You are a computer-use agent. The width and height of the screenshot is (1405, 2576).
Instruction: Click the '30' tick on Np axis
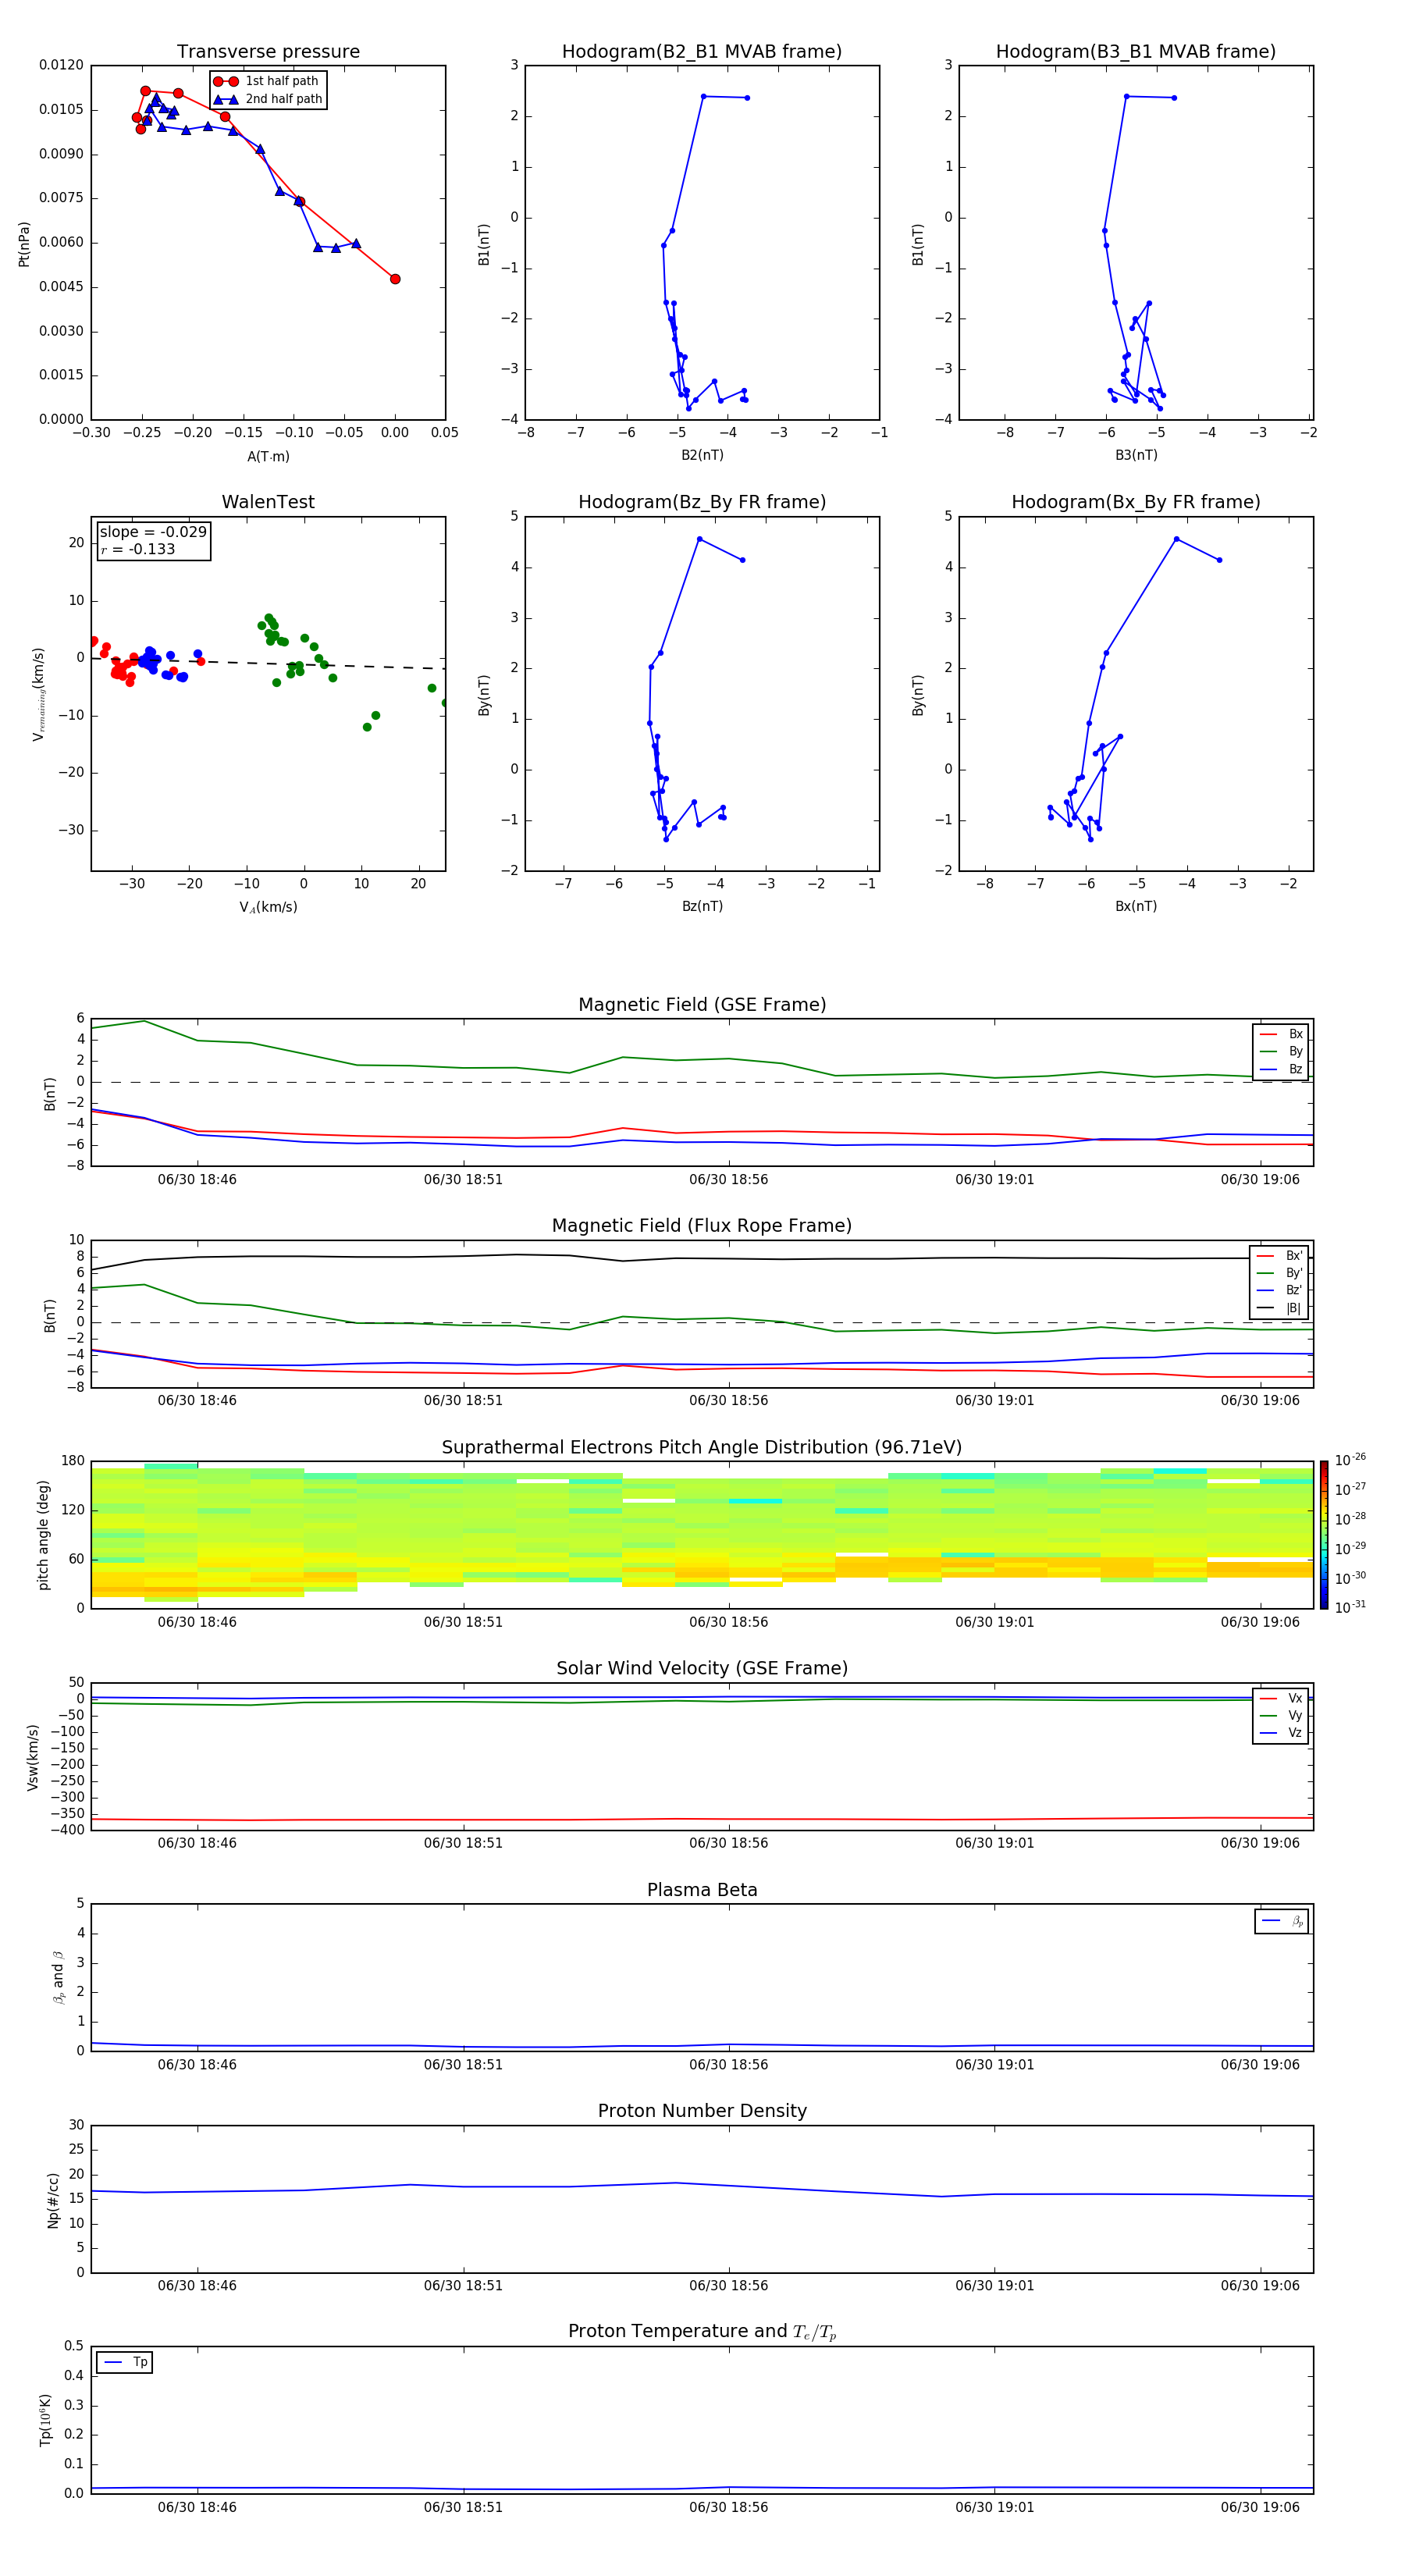(76, 2126)
